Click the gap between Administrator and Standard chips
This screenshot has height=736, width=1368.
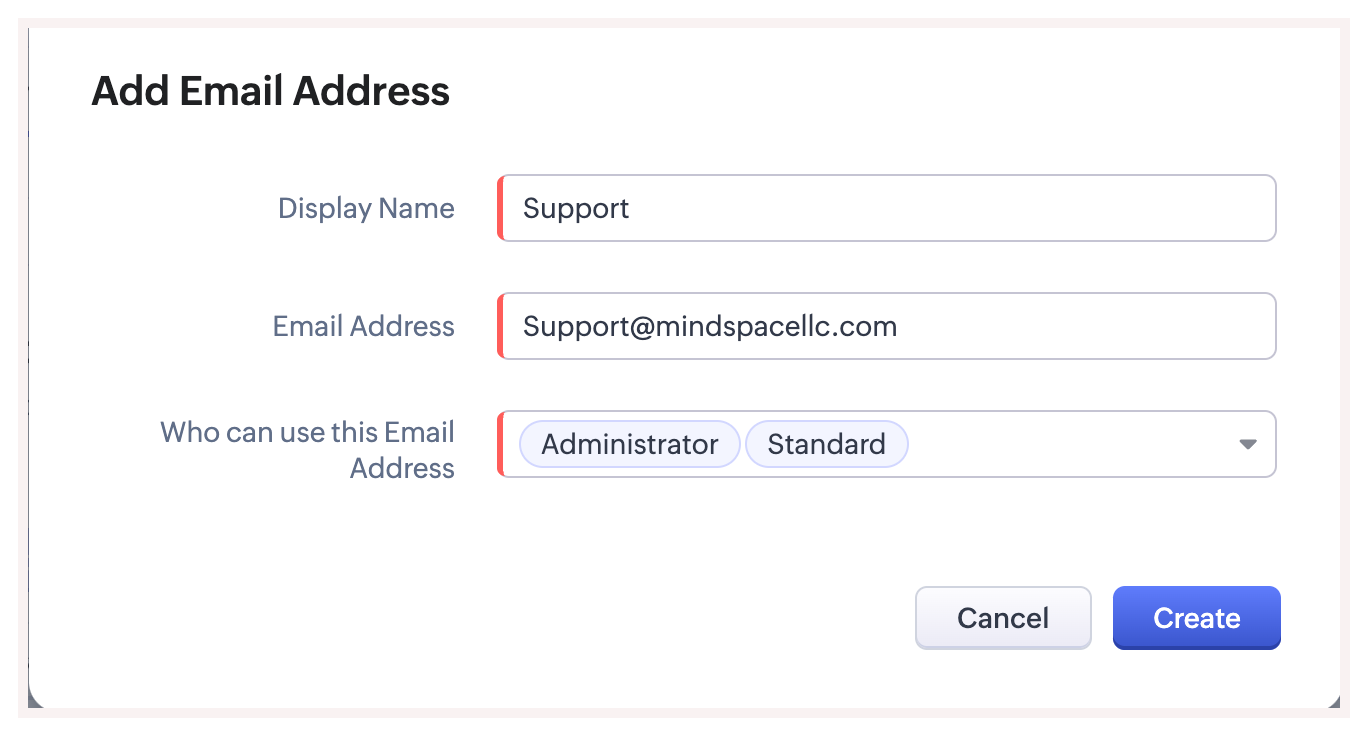(743, 444)
